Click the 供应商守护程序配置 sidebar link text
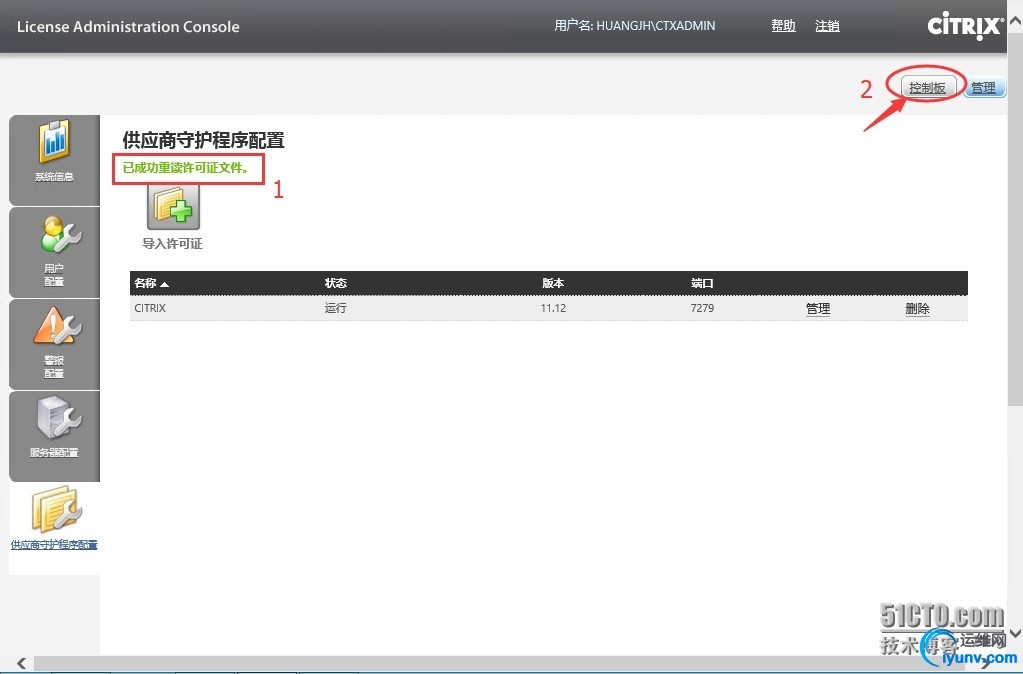Viewport: 1023px width, 674px height. click(54, 545)
